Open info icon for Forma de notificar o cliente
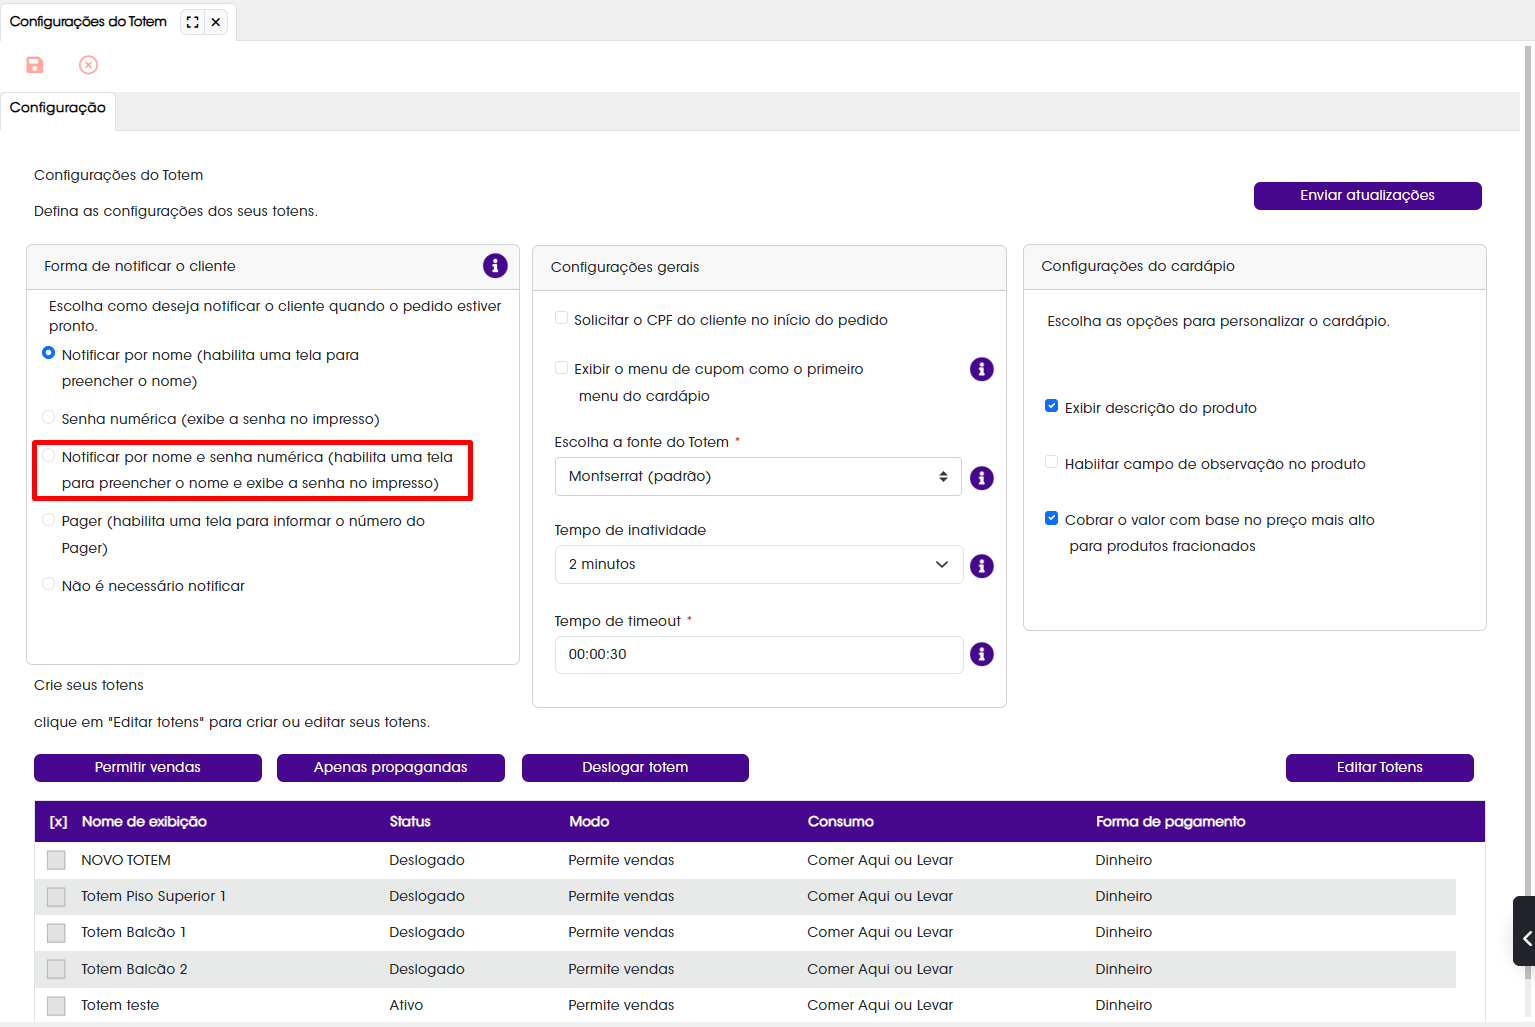Image resolution: width=1535 pixels, height=1027 pixels. pos(495,265)
